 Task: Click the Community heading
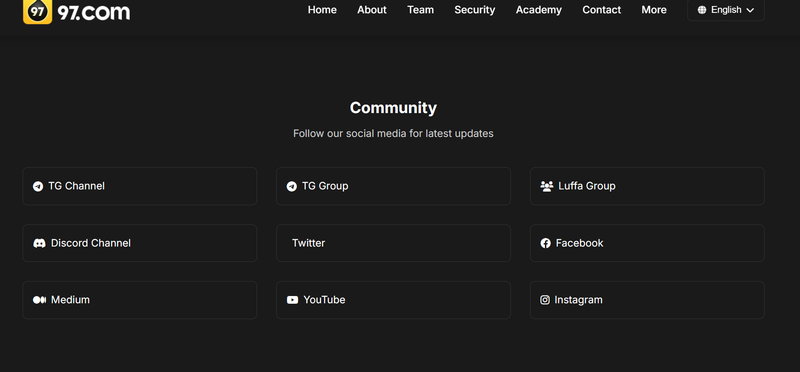point(393,108)
